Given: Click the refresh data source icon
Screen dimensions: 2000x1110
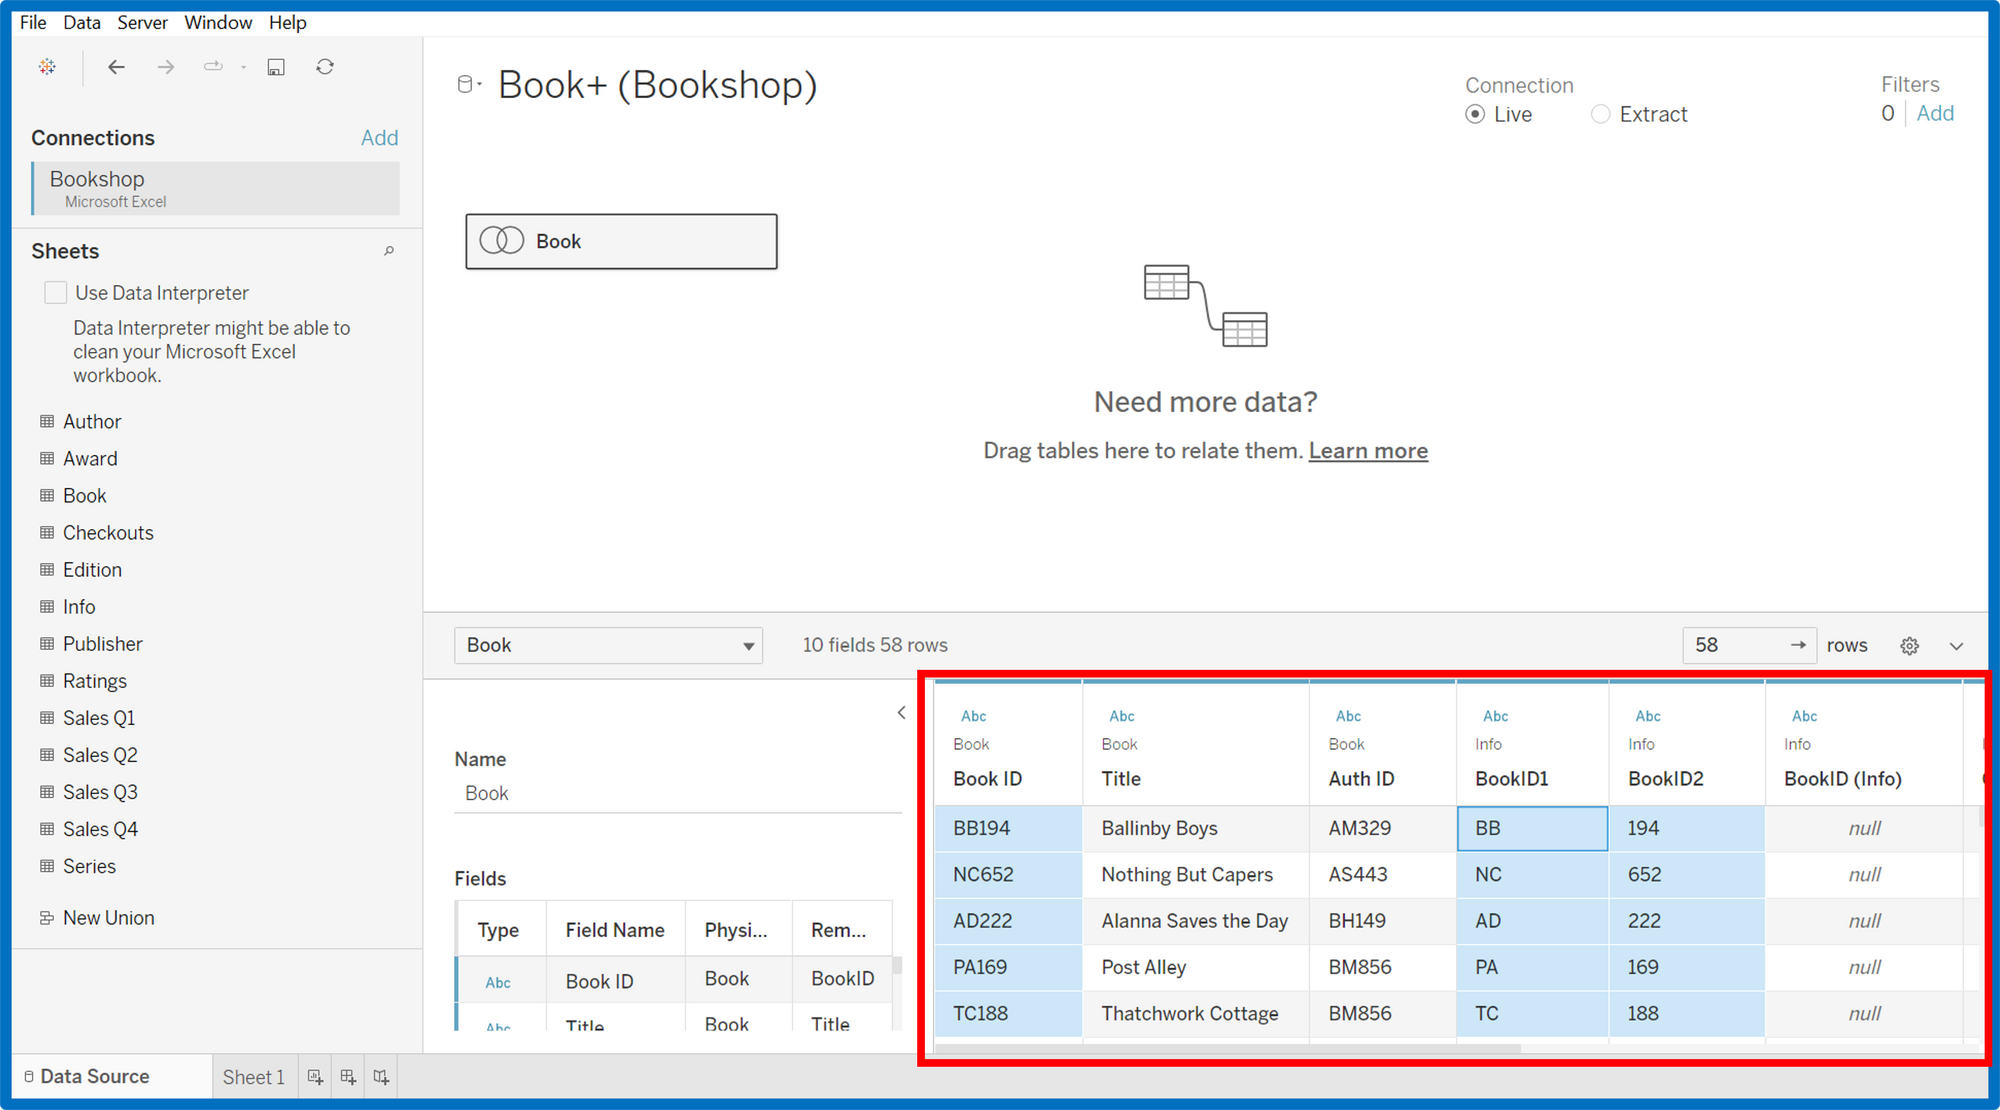Looking at the screenshot, I should tap(325, 67).
